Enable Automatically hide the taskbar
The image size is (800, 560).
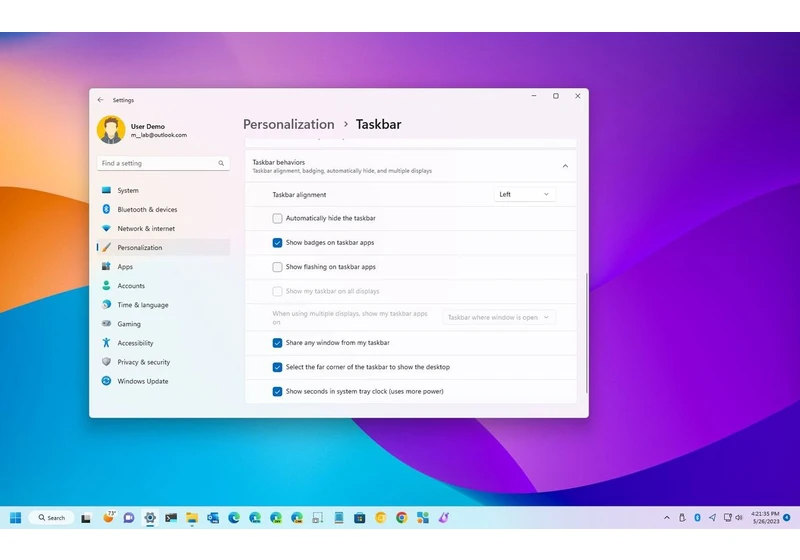[x=277, y=218]
